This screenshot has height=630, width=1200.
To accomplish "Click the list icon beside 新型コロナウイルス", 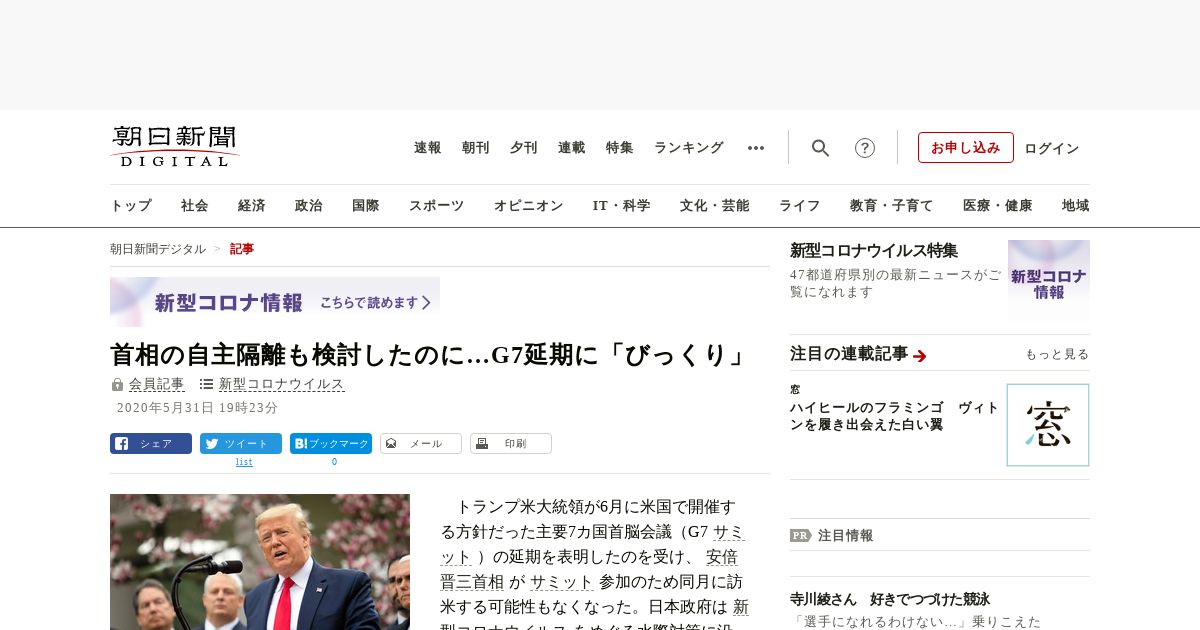I will click(x=206, y=384).
